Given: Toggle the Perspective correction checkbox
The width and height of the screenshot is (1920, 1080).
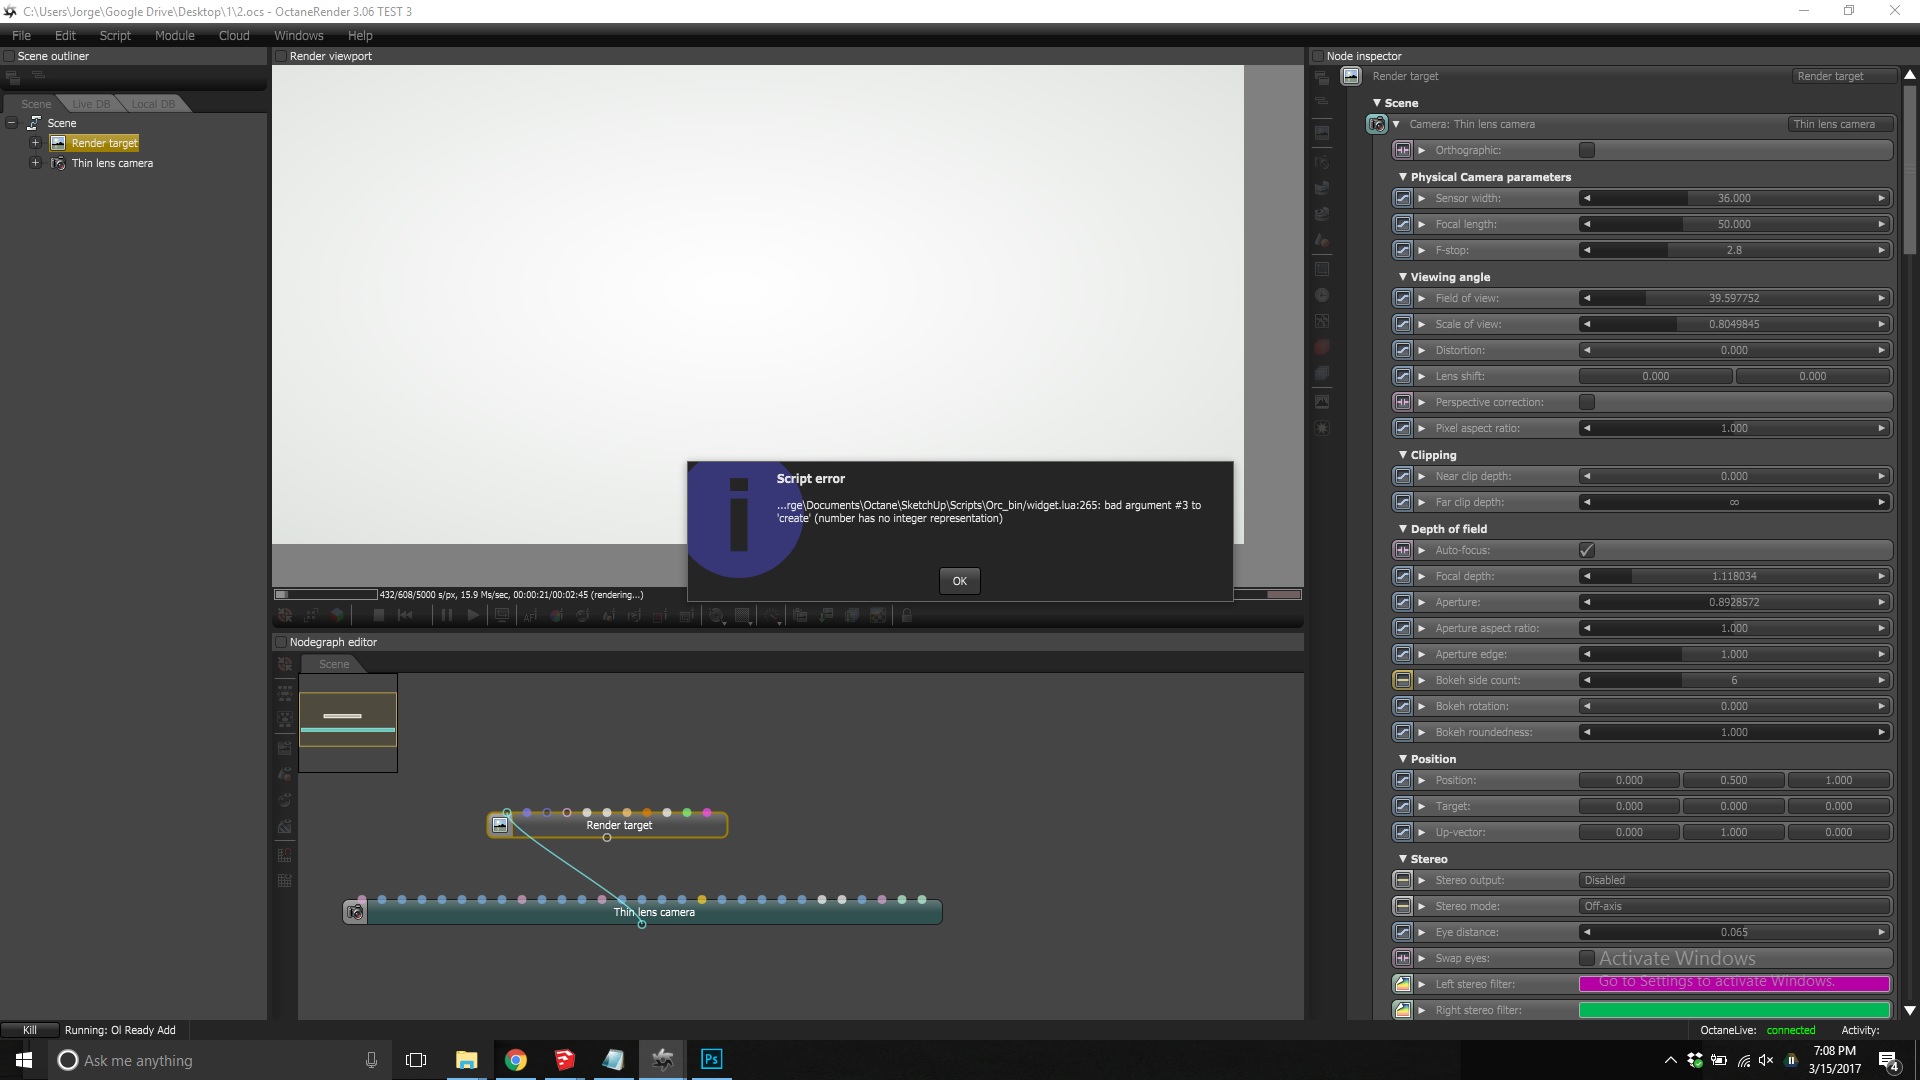Looking at the screenshot, I should [x=1586, y=402].
